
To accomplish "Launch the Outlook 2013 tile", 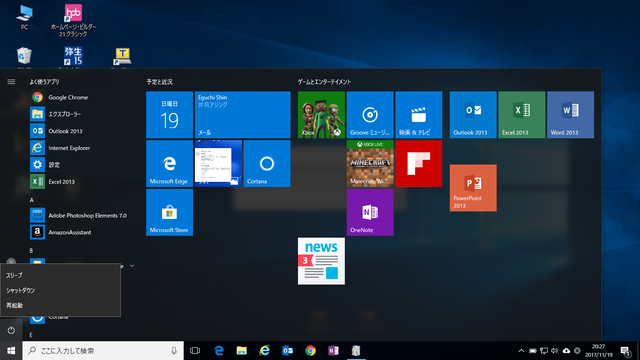I will tap(473, 115).
